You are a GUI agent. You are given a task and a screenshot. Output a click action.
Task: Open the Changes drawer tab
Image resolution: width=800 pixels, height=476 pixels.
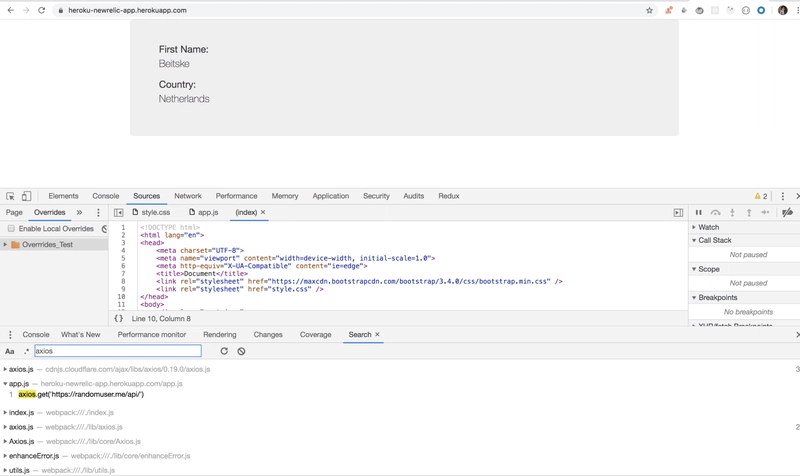click(x=268, y=335)
